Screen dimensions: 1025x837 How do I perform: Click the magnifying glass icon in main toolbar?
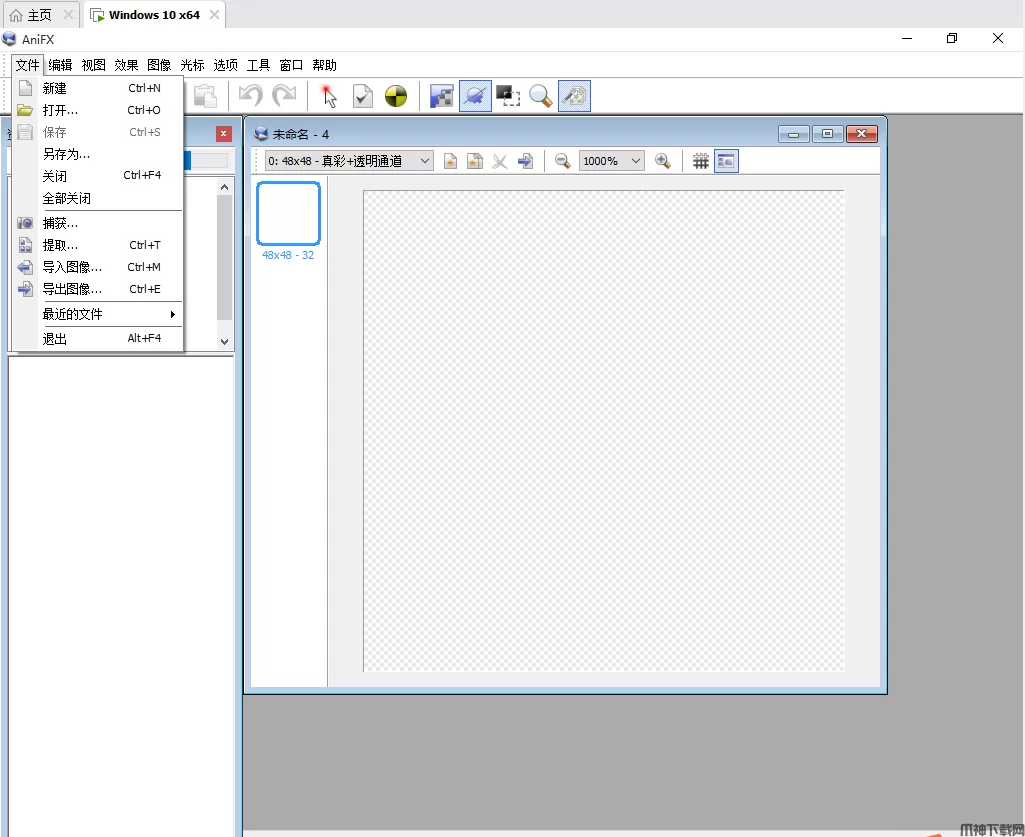click(x=541, y=96)
